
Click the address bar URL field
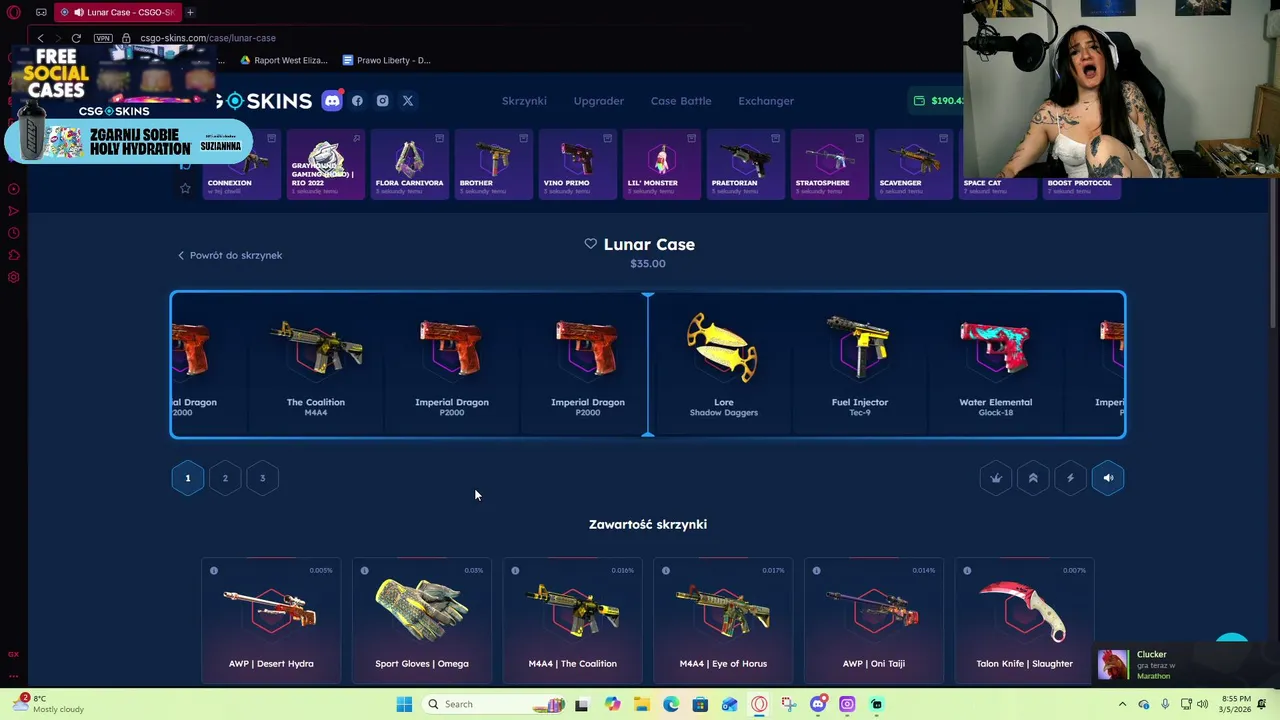pyautogui.click(x=208, y=38)
